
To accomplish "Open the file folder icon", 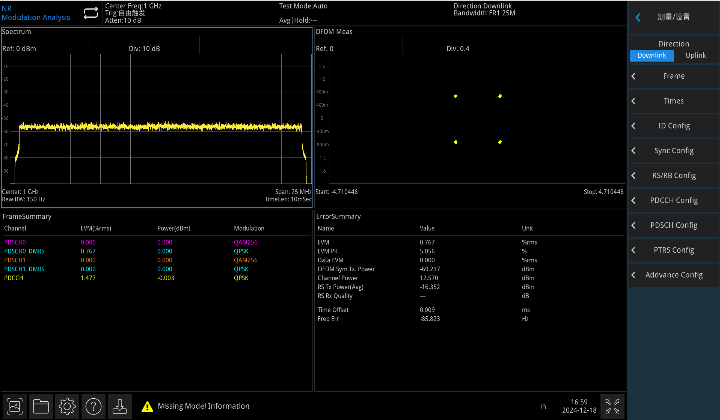I will tap(41, 406).
